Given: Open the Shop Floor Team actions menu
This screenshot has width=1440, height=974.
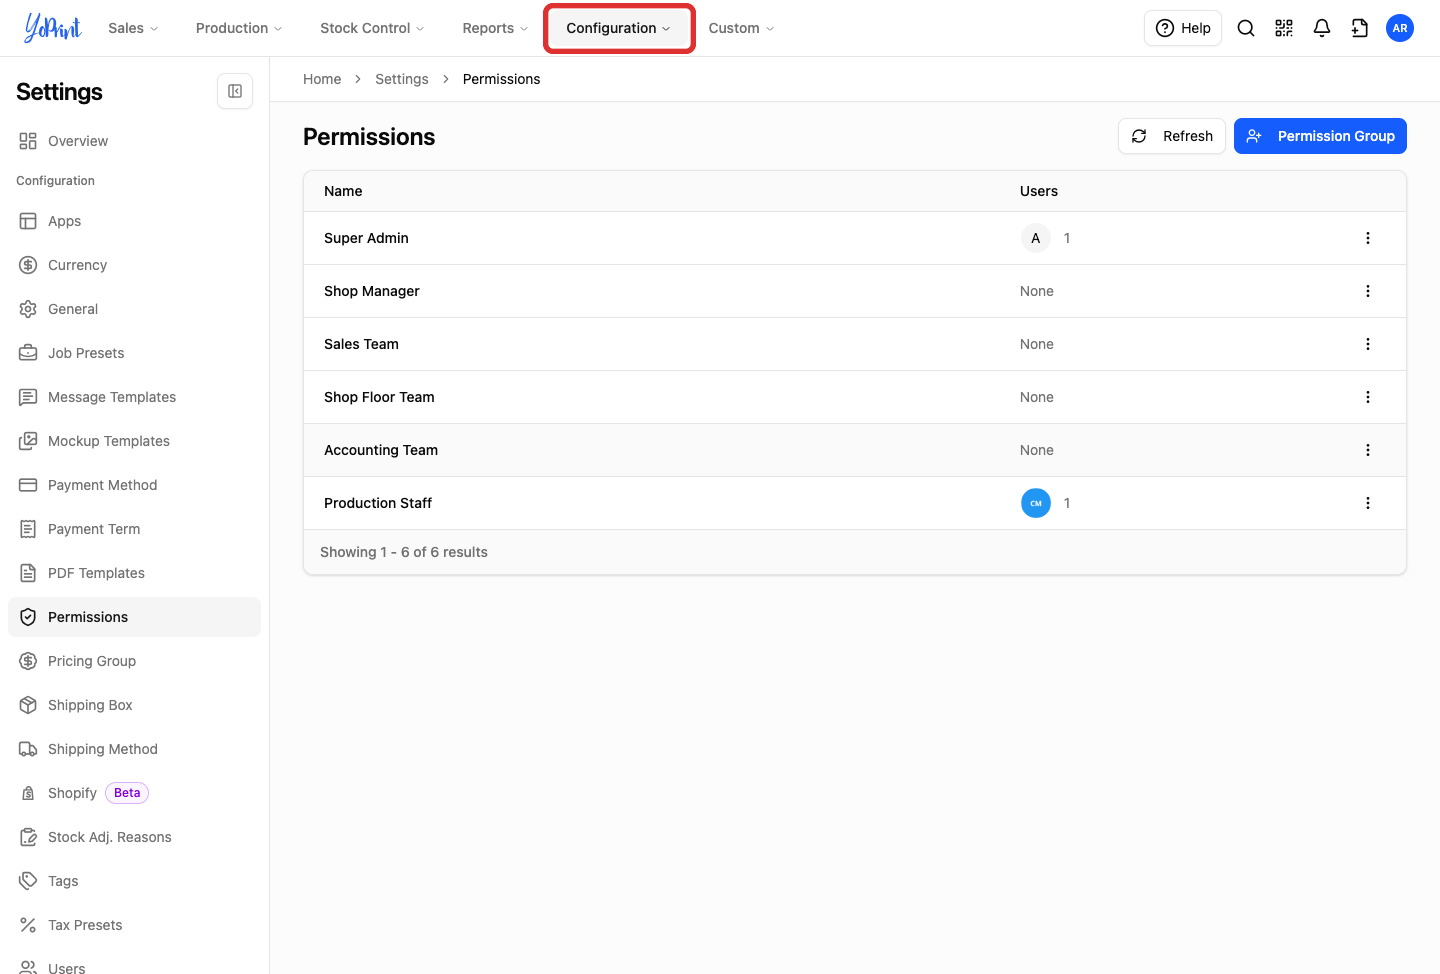Looking at the screenshot, I should [x=1368, y=397].
